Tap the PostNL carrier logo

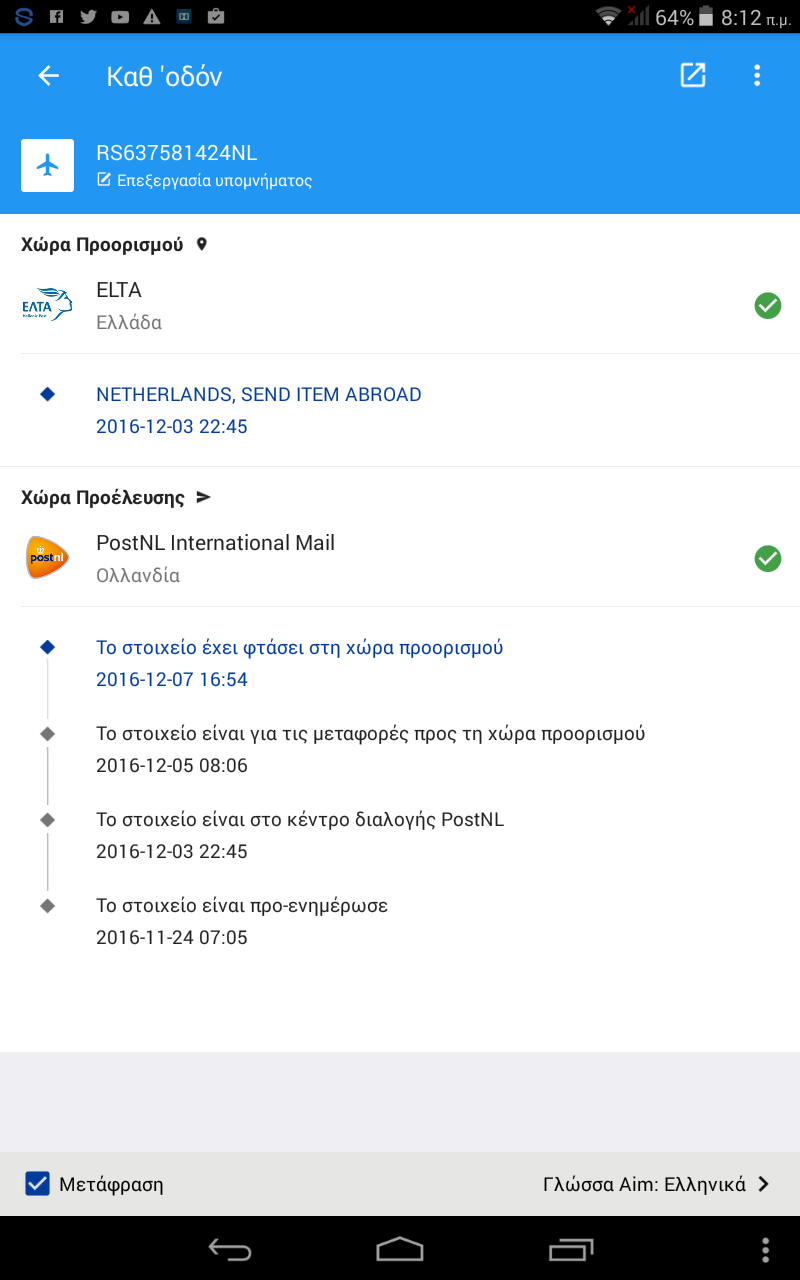(x=48, y=558)
